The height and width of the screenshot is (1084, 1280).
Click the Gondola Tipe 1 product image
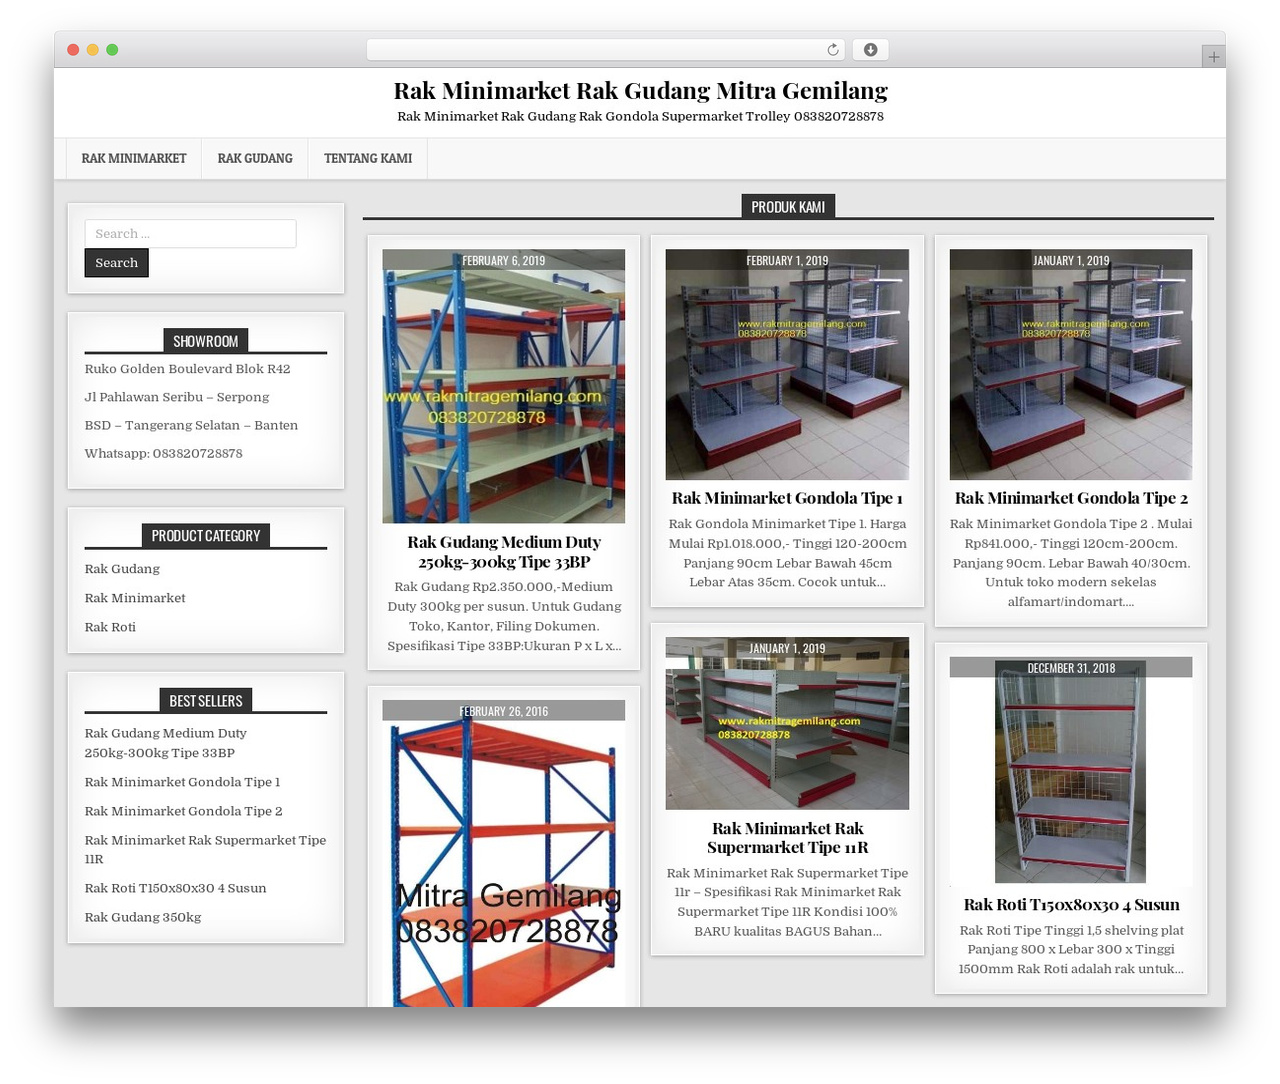pyautogui.click(x=787, y=365)
